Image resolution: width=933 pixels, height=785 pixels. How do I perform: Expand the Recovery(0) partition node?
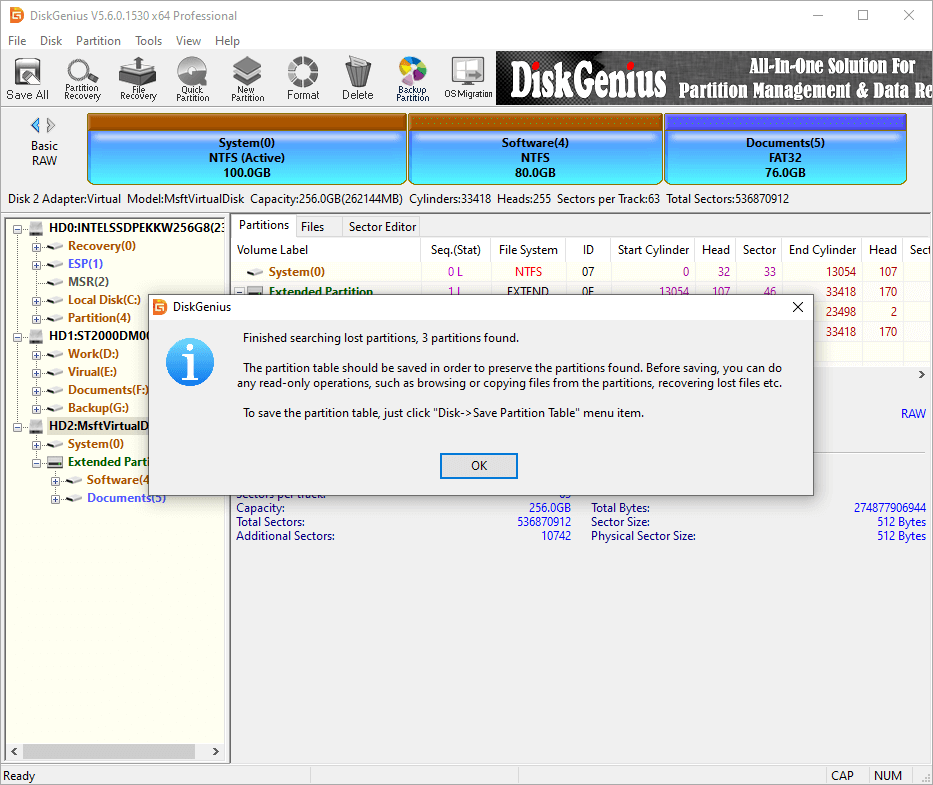tap(36, 247)
